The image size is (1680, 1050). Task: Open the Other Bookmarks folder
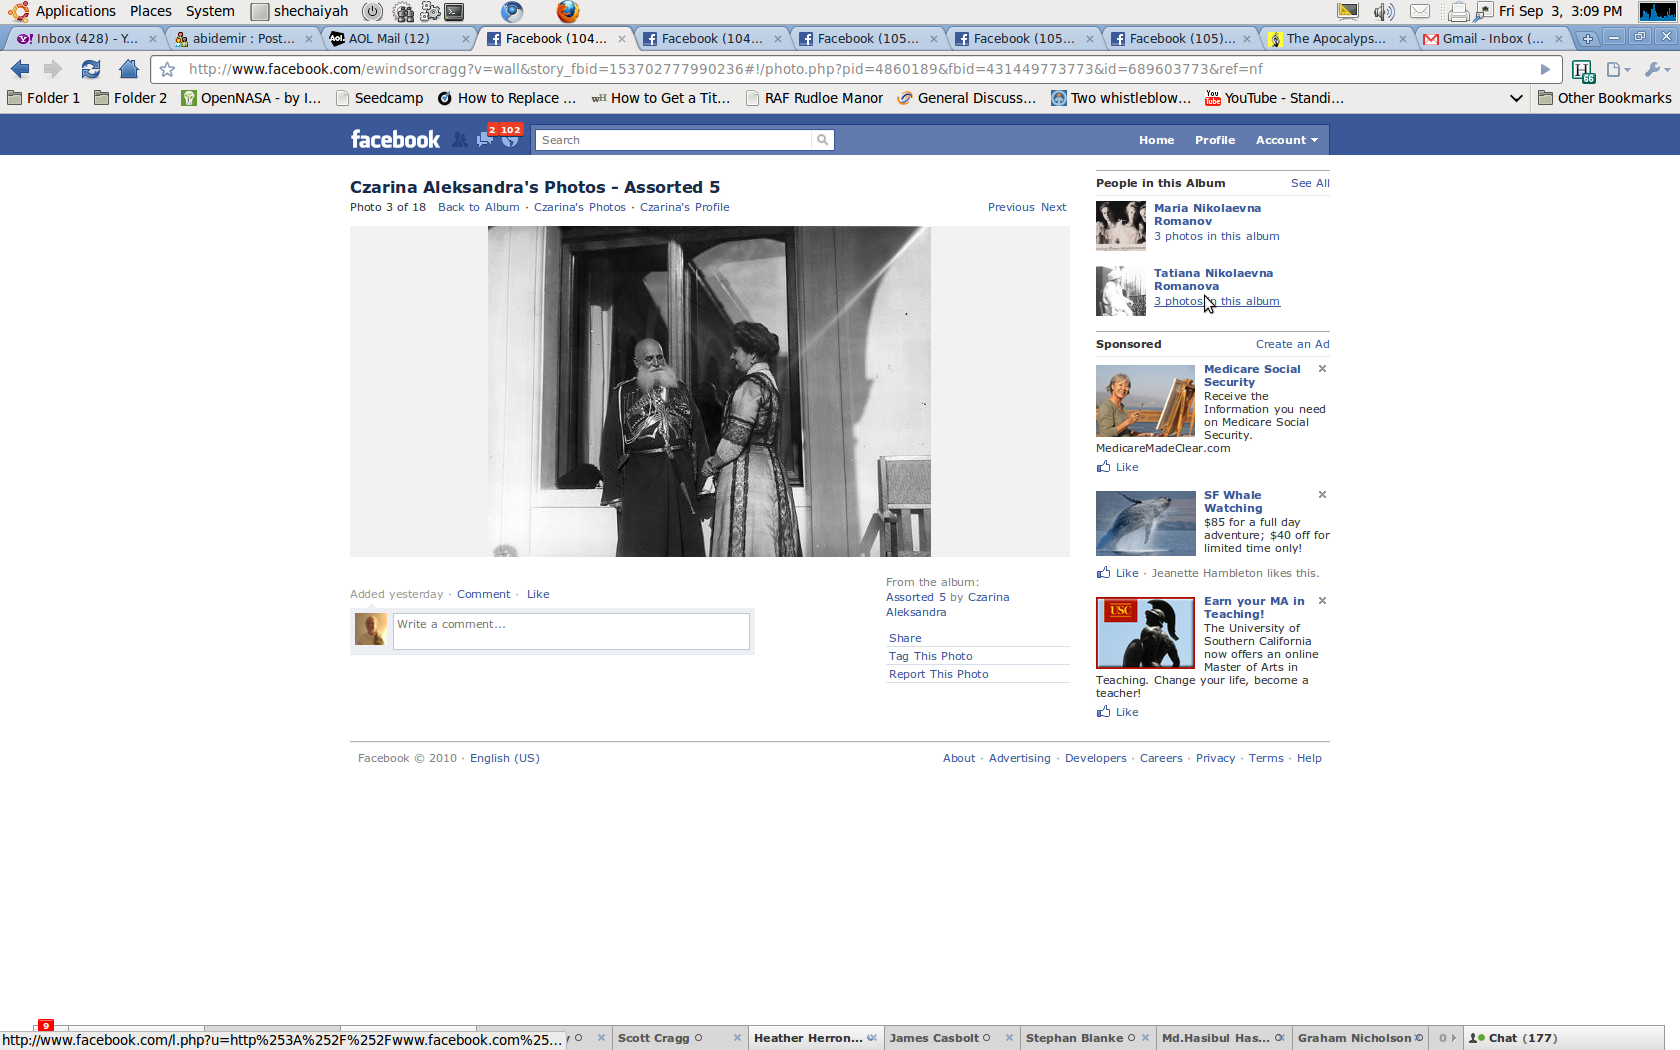tap(1604, 98)
